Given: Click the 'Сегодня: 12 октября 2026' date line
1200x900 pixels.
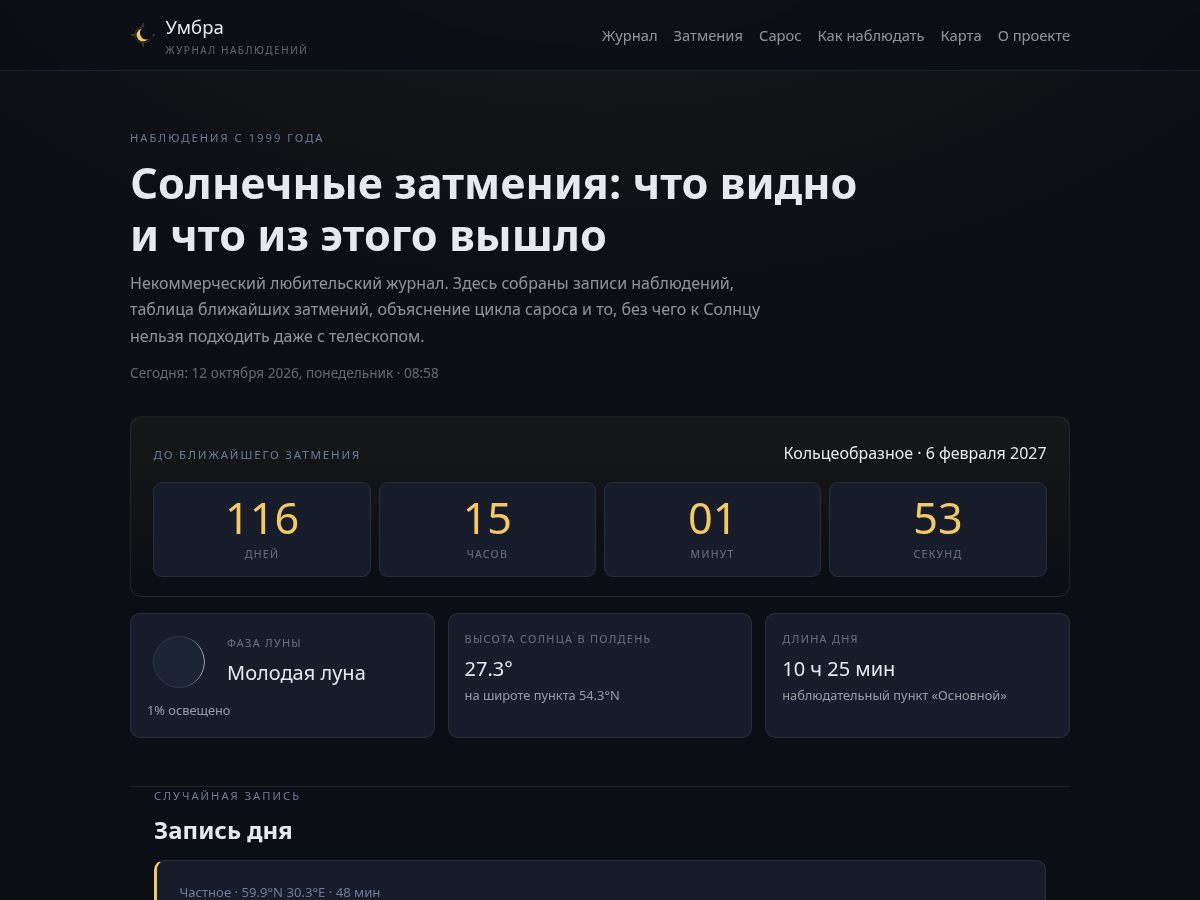Looking at the screenshot, I should [284, 373].
